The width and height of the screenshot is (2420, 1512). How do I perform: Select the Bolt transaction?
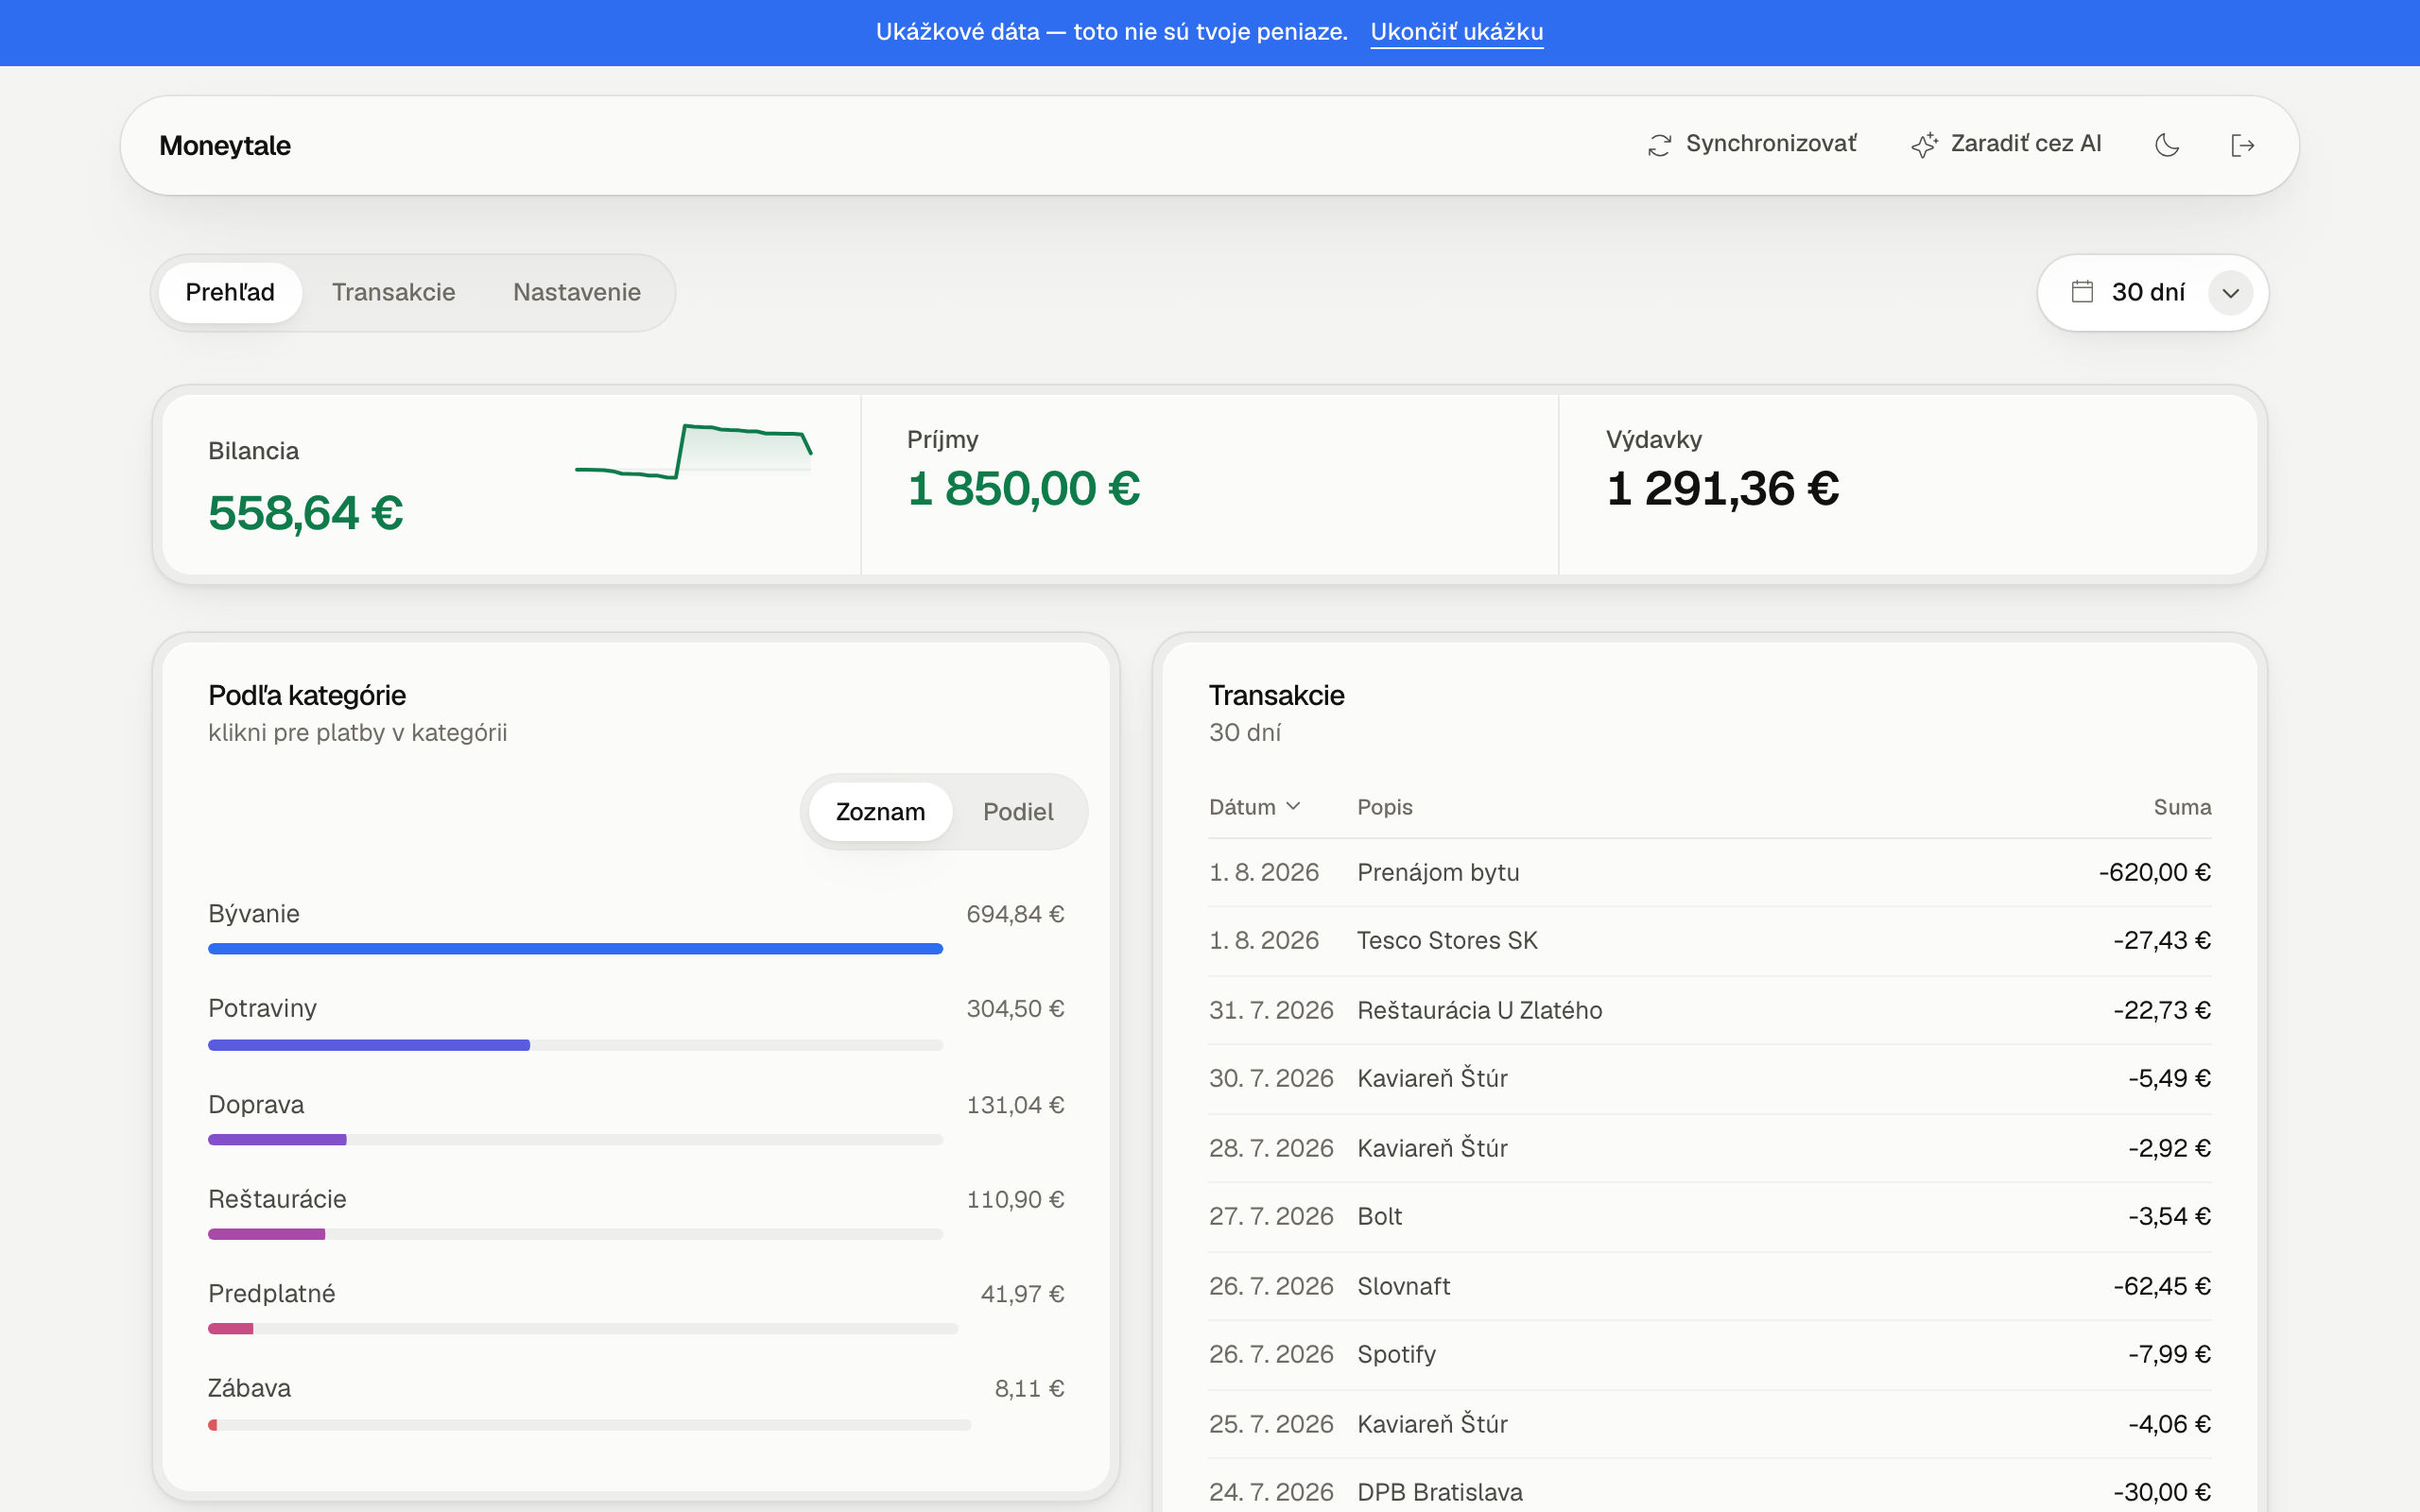[1709, 1216]
